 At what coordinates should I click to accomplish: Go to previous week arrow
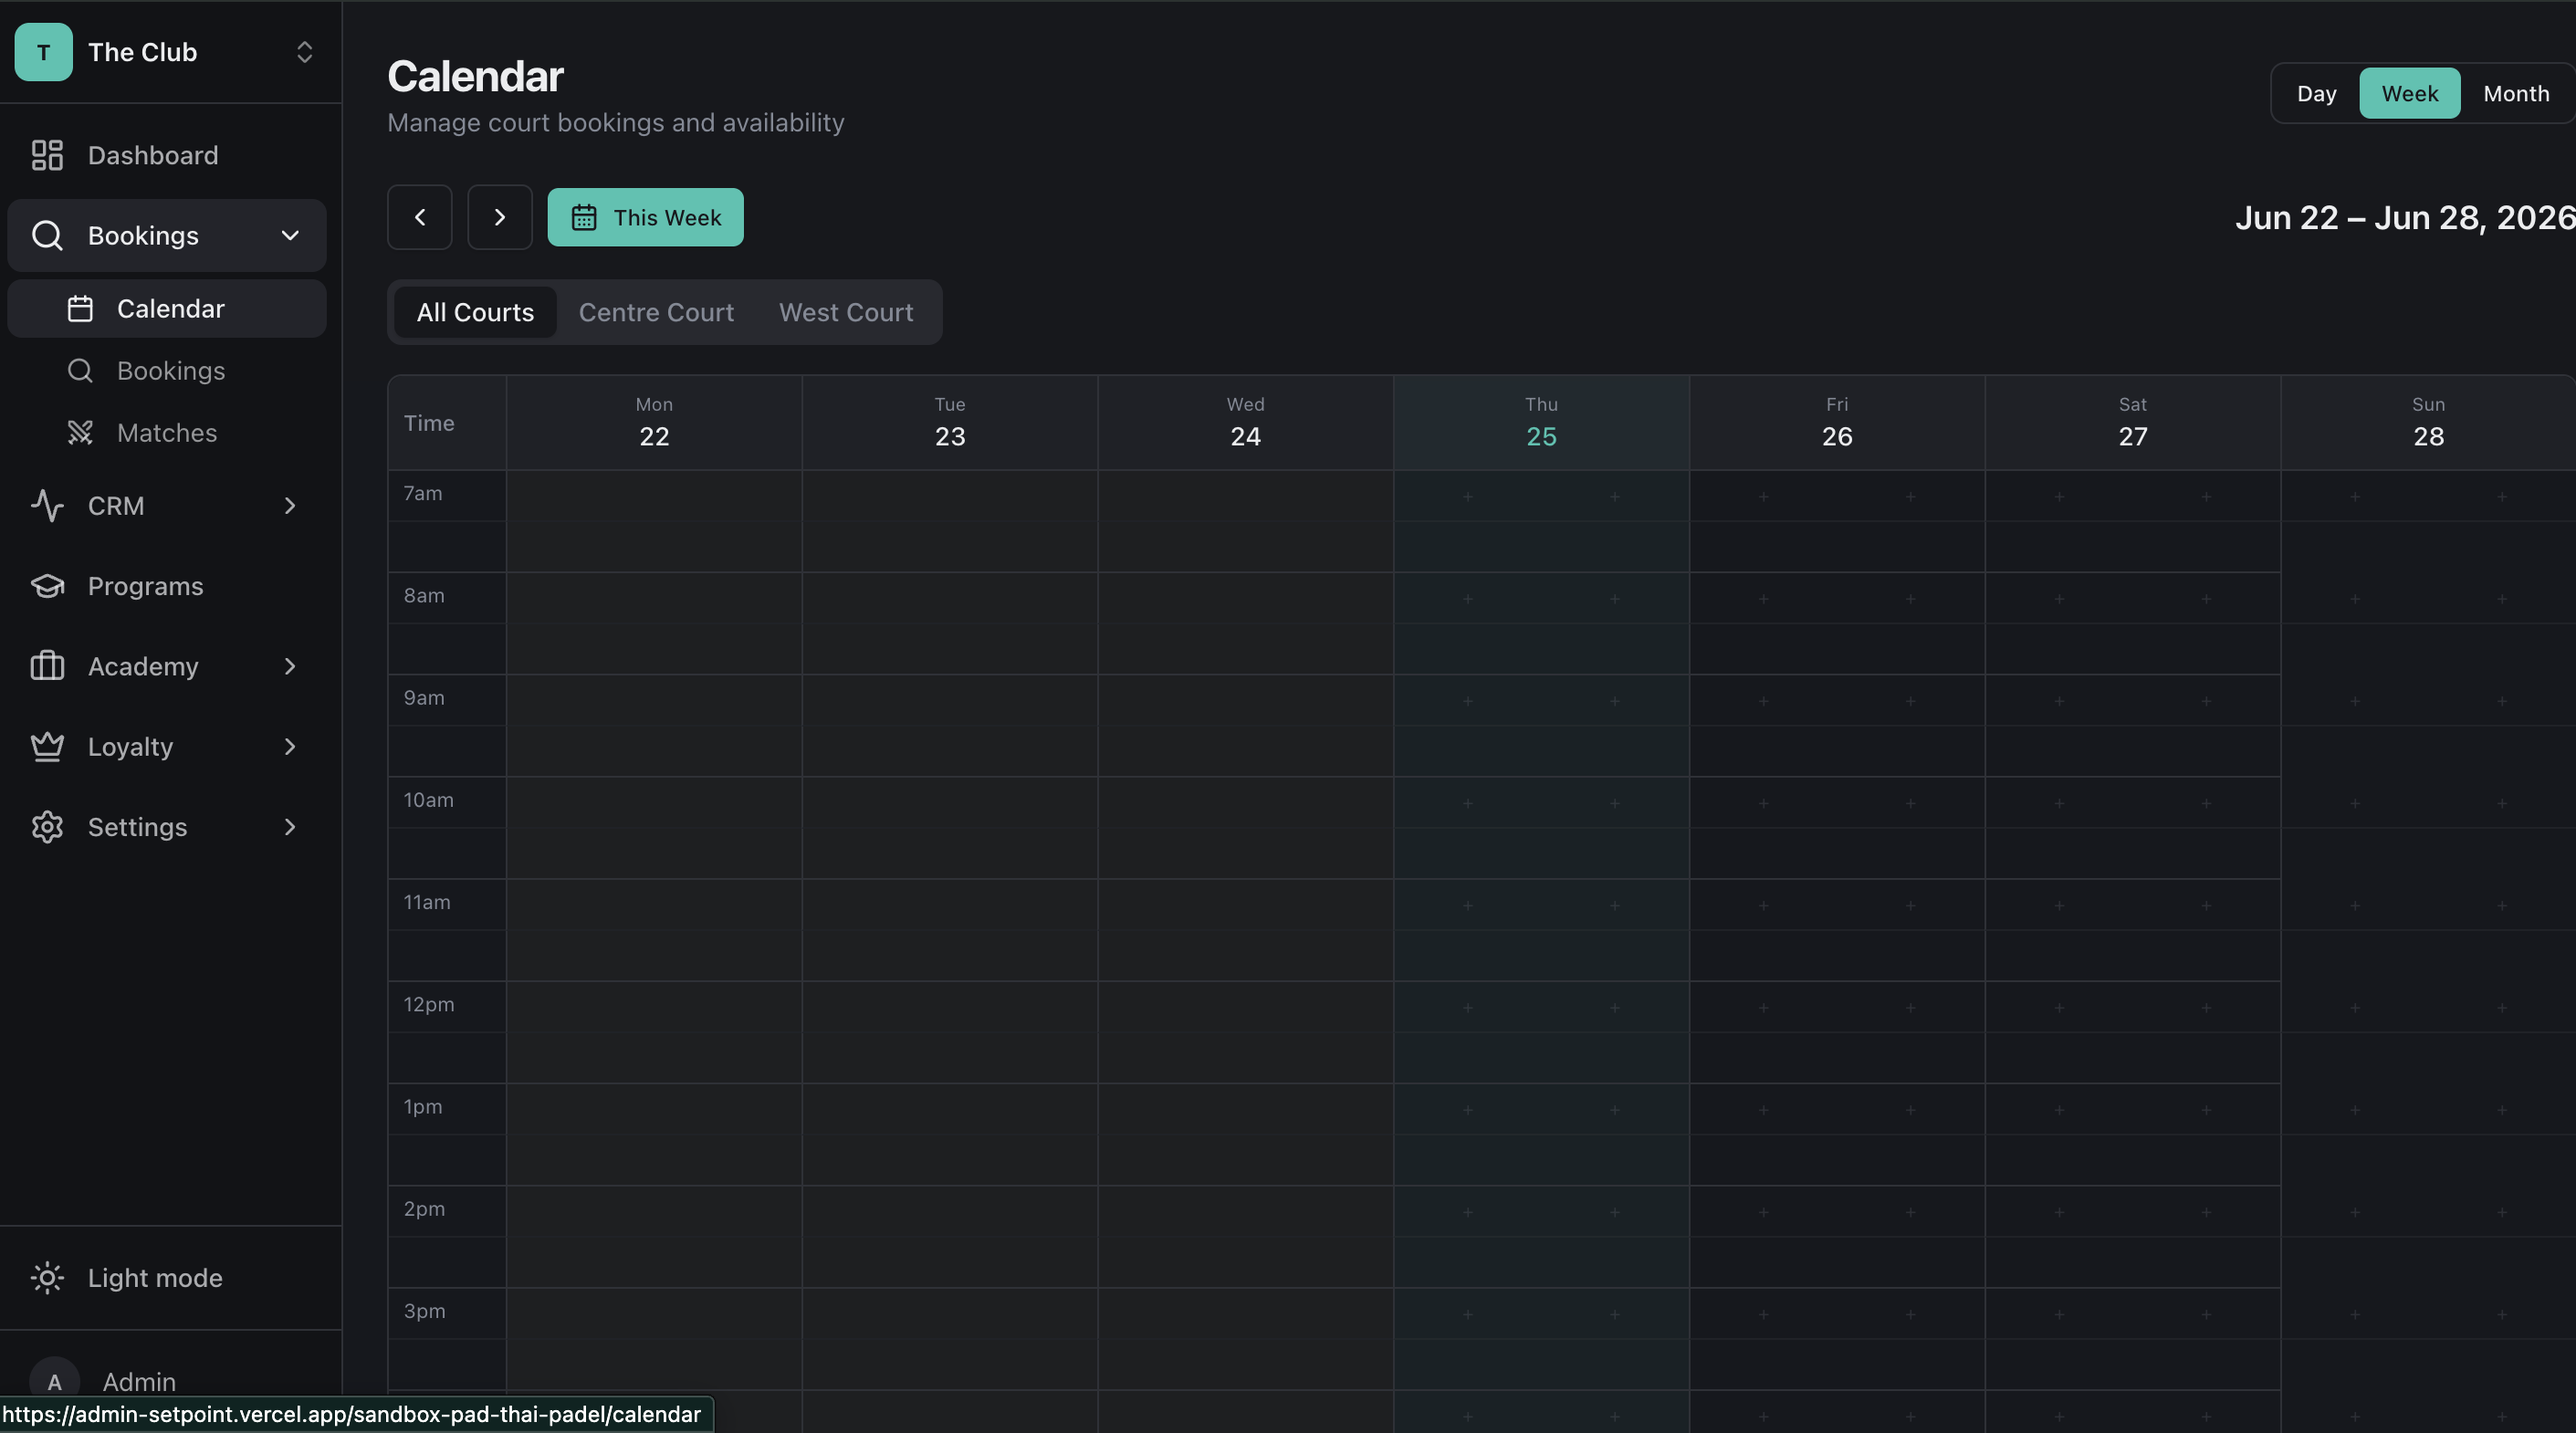[x=420, y=217]
